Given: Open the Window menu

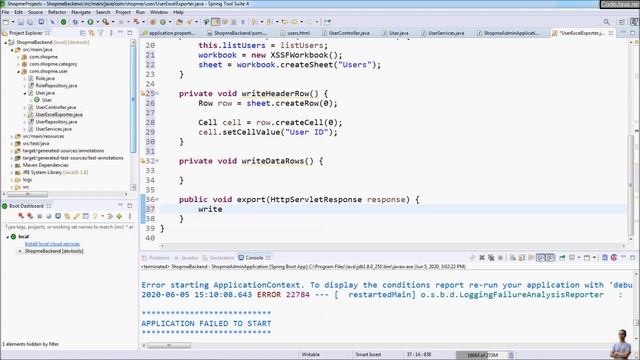Looking at the screenshot, I should pos(159,12).
